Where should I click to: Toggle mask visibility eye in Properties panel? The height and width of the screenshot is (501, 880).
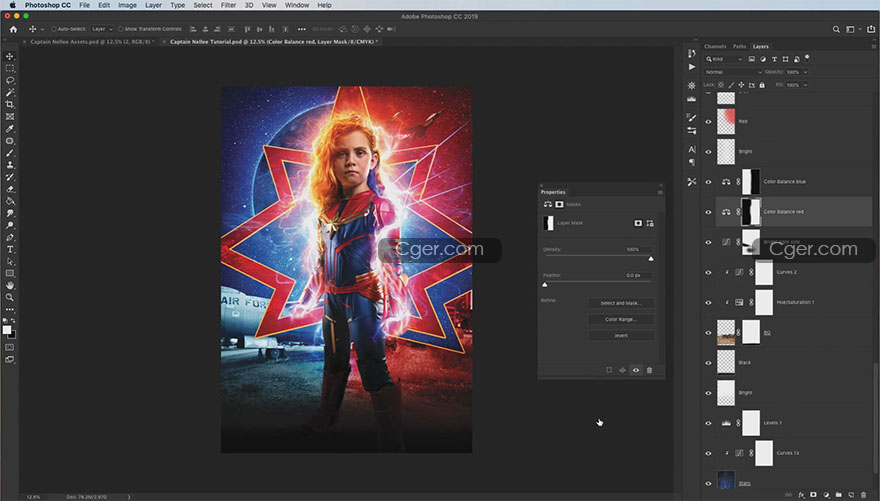point(636,370)
